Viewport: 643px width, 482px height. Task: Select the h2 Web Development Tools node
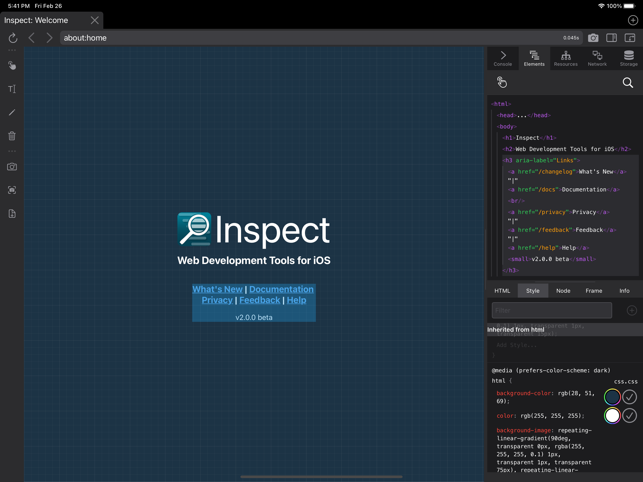pos(566,149)
